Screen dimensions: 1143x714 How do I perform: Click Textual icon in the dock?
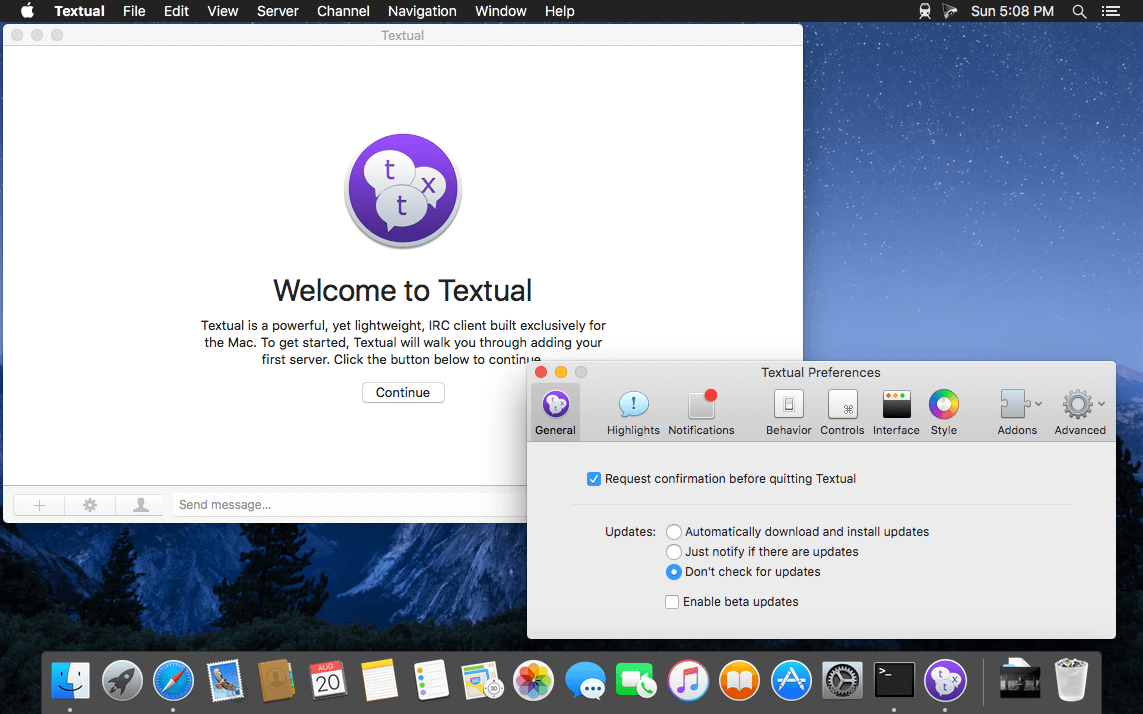point(945,681)
